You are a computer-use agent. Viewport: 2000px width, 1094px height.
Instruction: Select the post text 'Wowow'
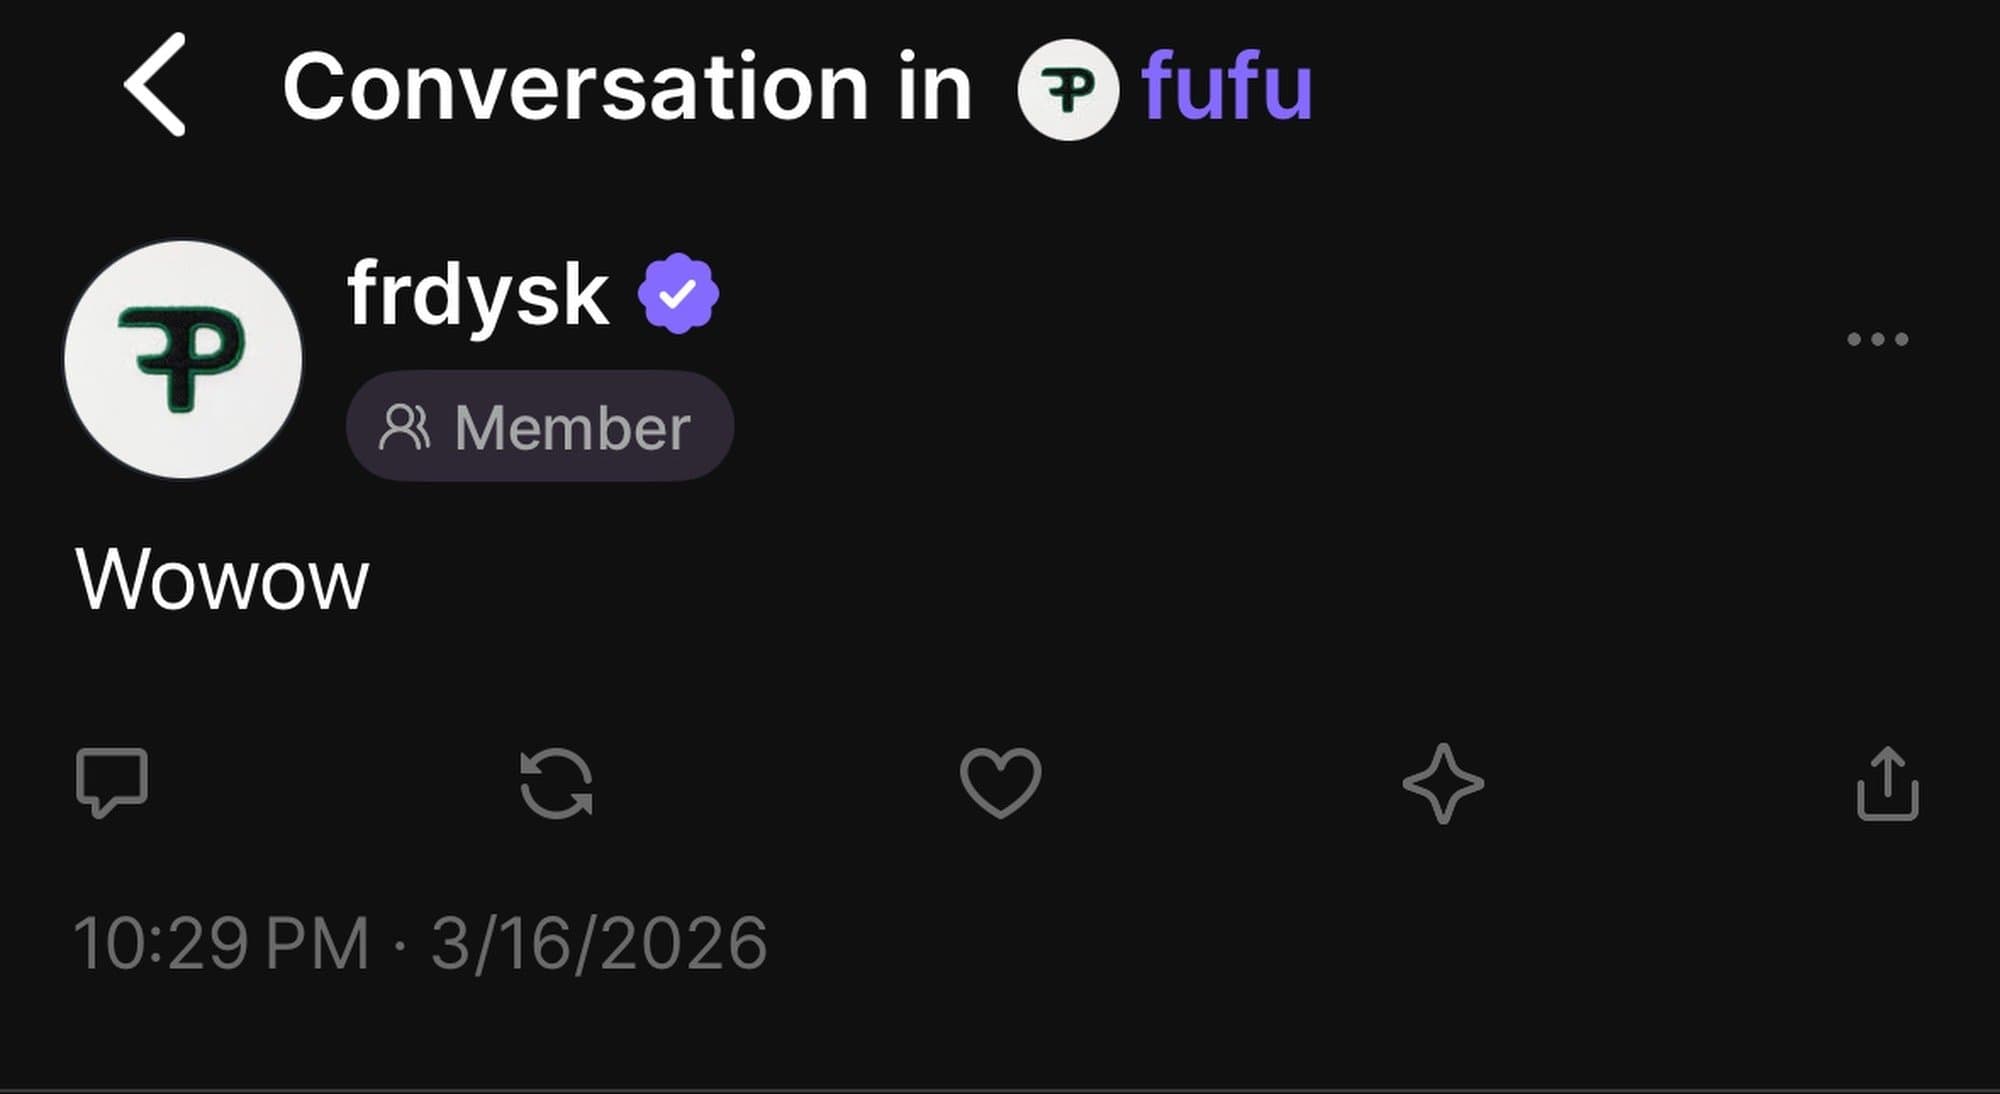click(x=222, y=580)
